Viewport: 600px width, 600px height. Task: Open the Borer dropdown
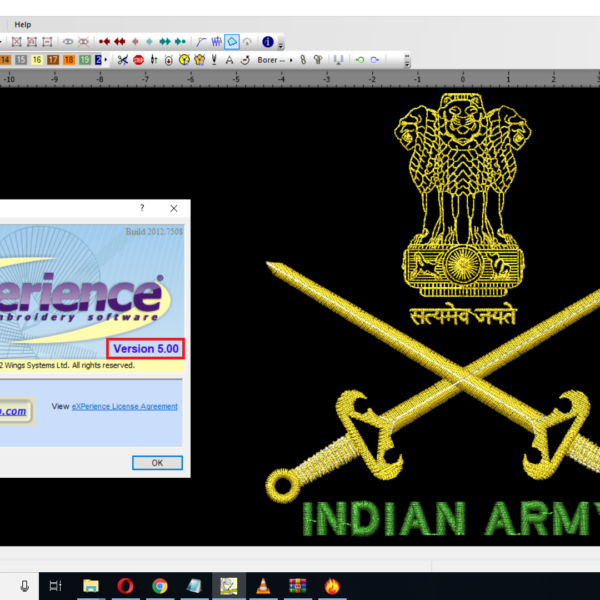[x=274, y=60]
